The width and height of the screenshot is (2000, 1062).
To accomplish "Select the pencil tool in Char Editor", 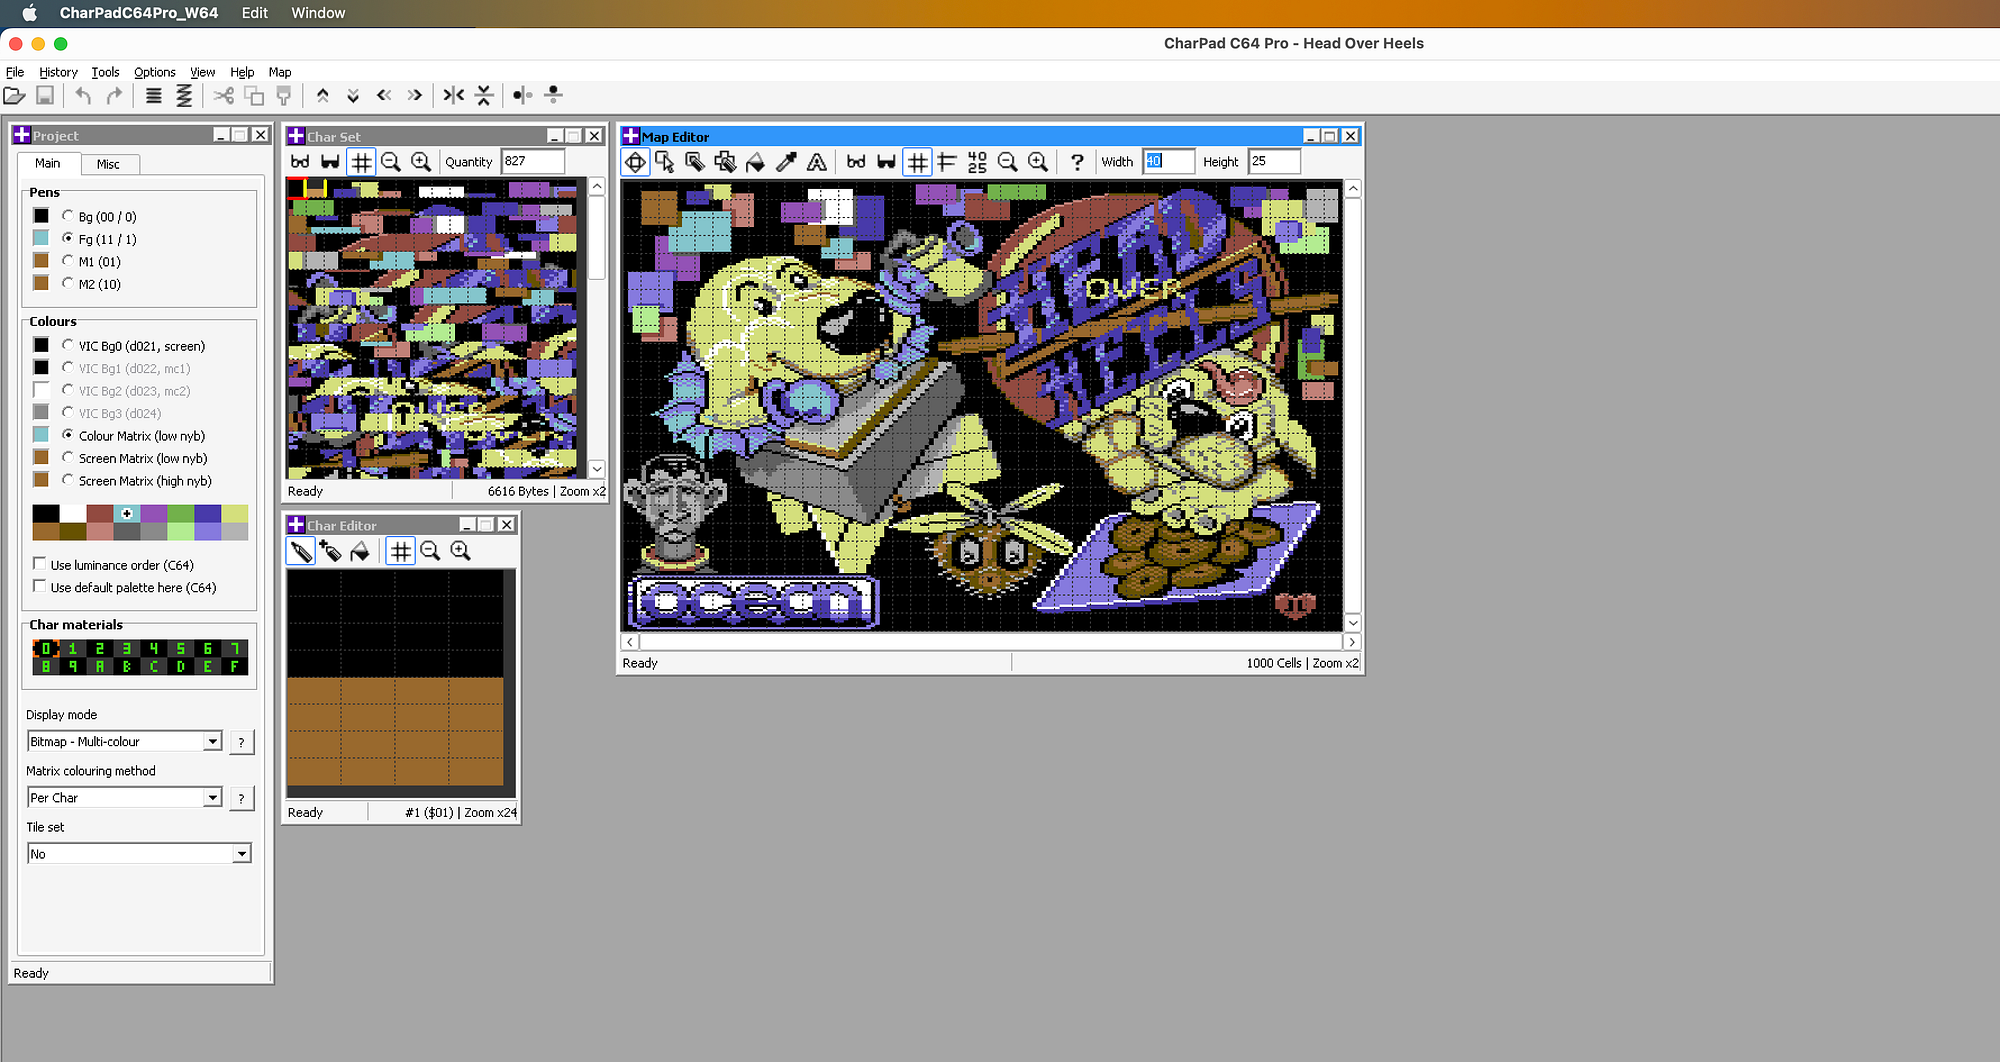I will click(x=300, y=551).
